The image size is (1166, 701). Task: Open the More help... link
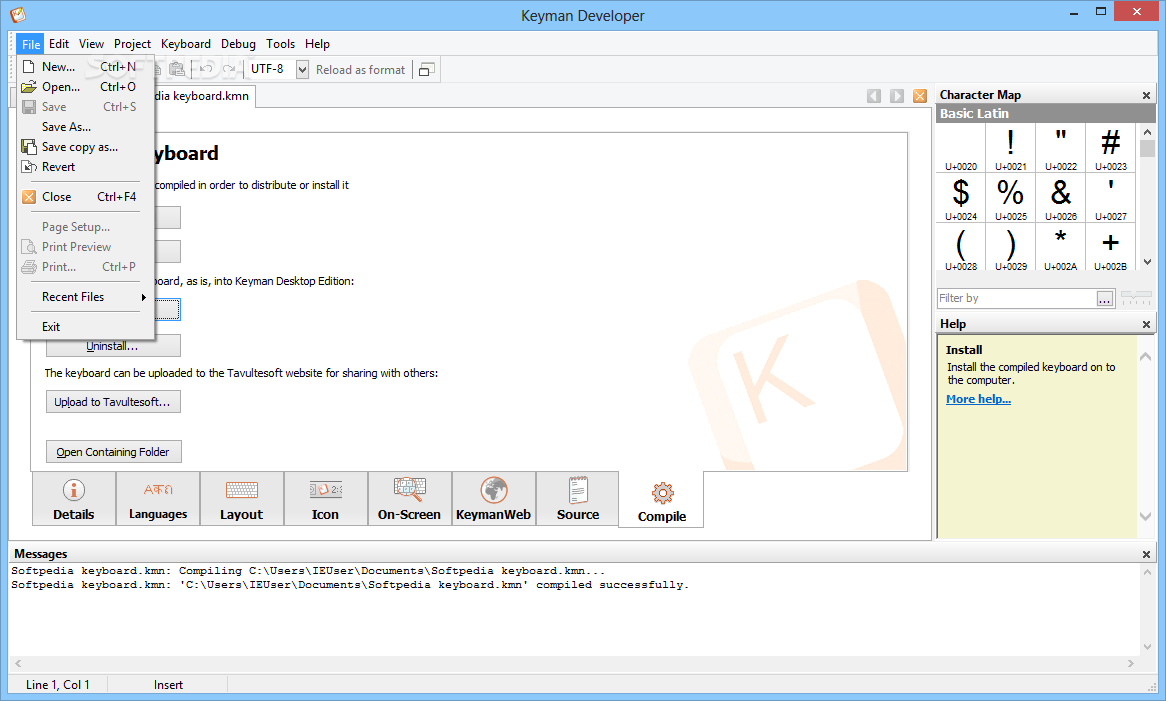point(978,399)
